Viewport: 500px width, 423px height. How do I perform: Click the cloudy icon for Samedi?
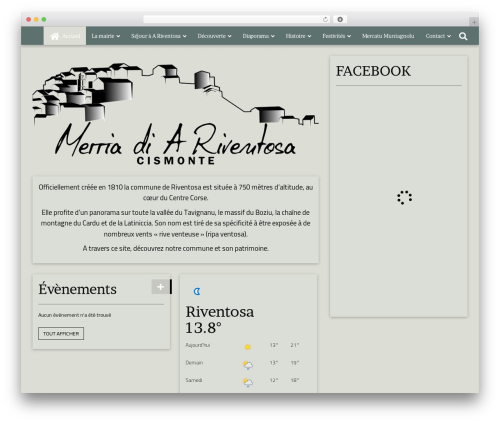pos(248,382)
